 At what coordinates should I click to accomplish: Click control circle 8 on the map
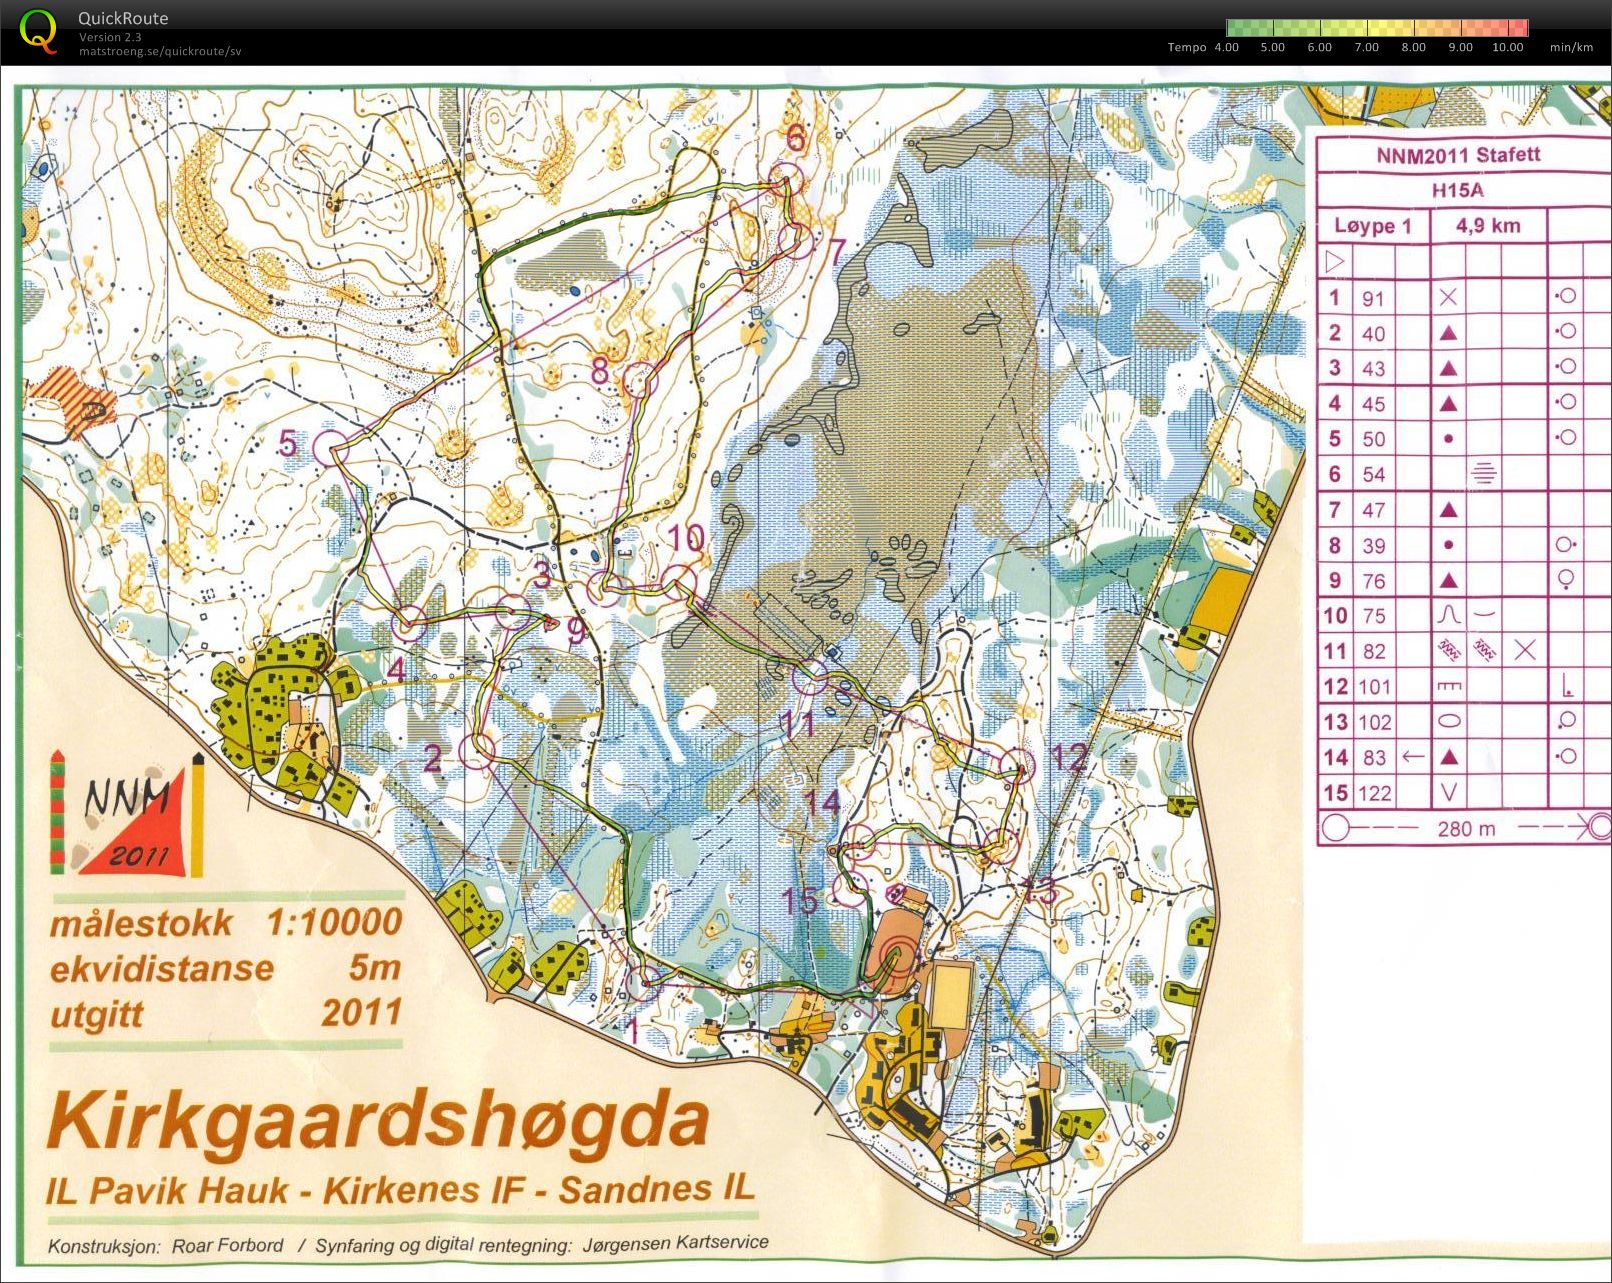click(640, 381)
